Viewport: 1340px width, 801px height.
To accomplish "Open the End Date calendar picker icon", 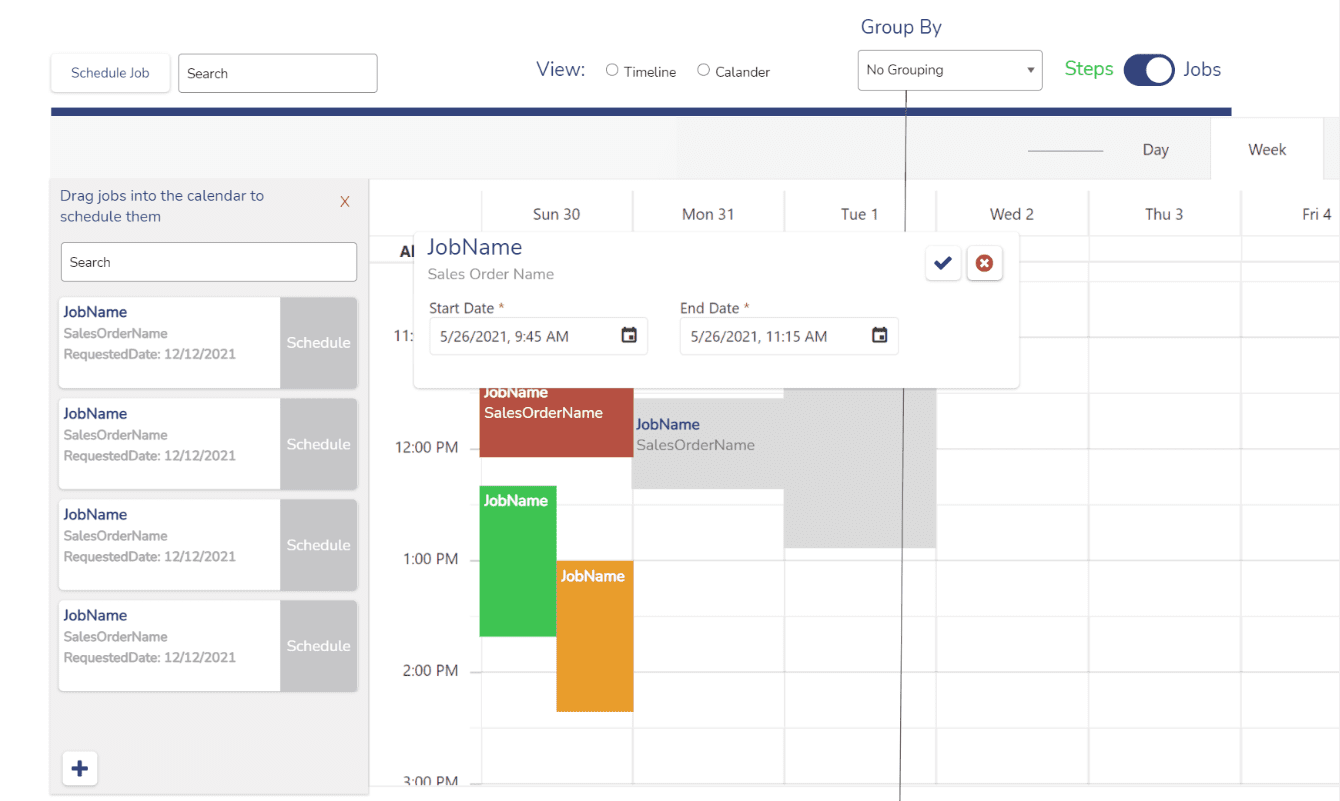I will pos(879,336).
